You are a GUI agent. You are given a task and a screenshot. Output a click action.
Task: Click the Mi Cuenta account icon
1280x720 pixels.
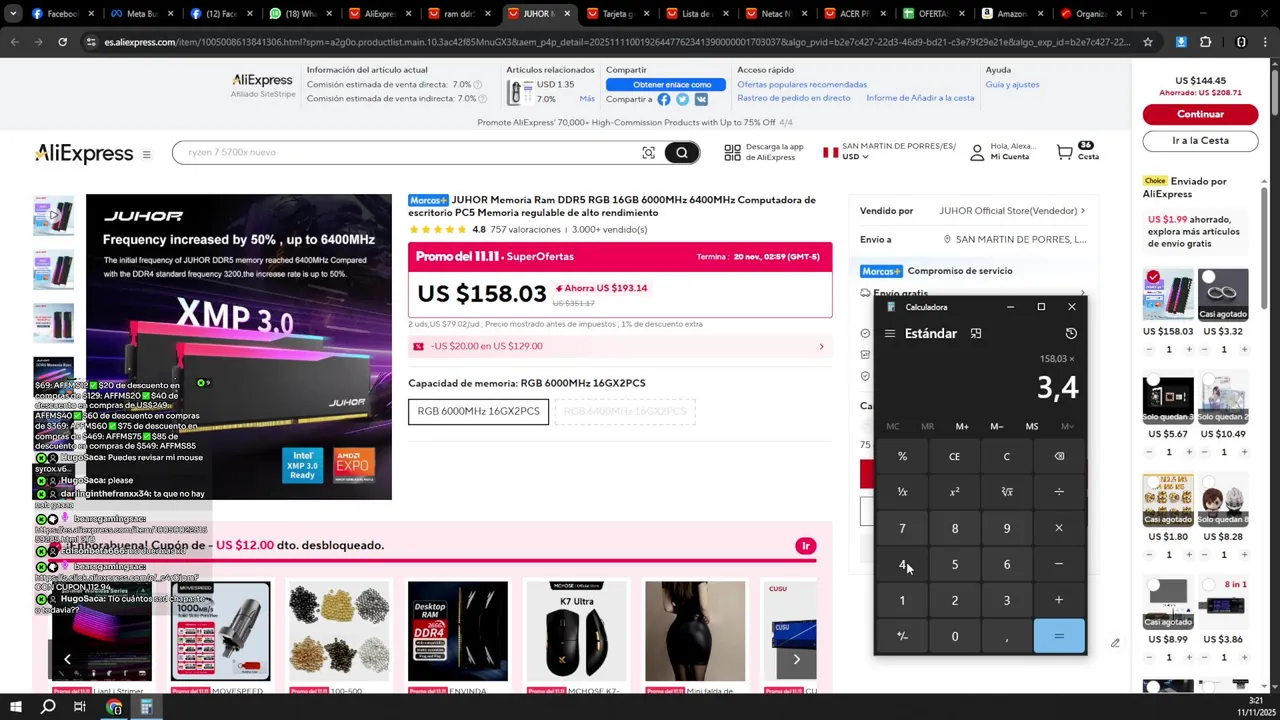[977, 152]
